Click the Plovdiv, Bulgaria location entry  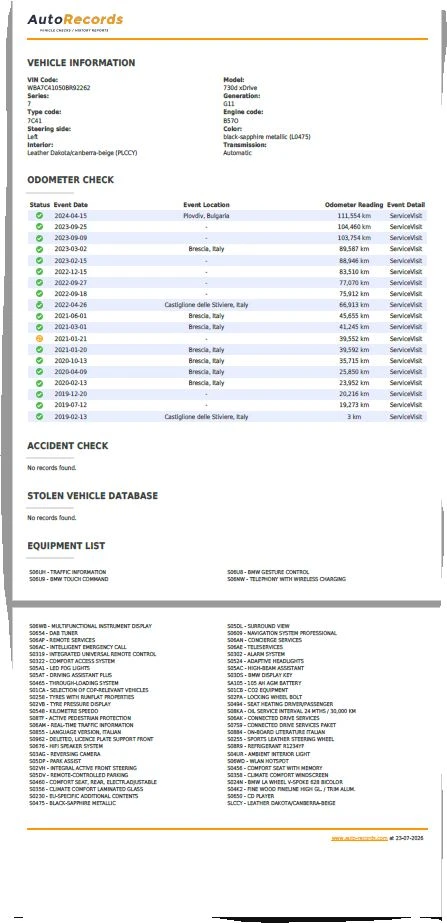tap(206, 216)
